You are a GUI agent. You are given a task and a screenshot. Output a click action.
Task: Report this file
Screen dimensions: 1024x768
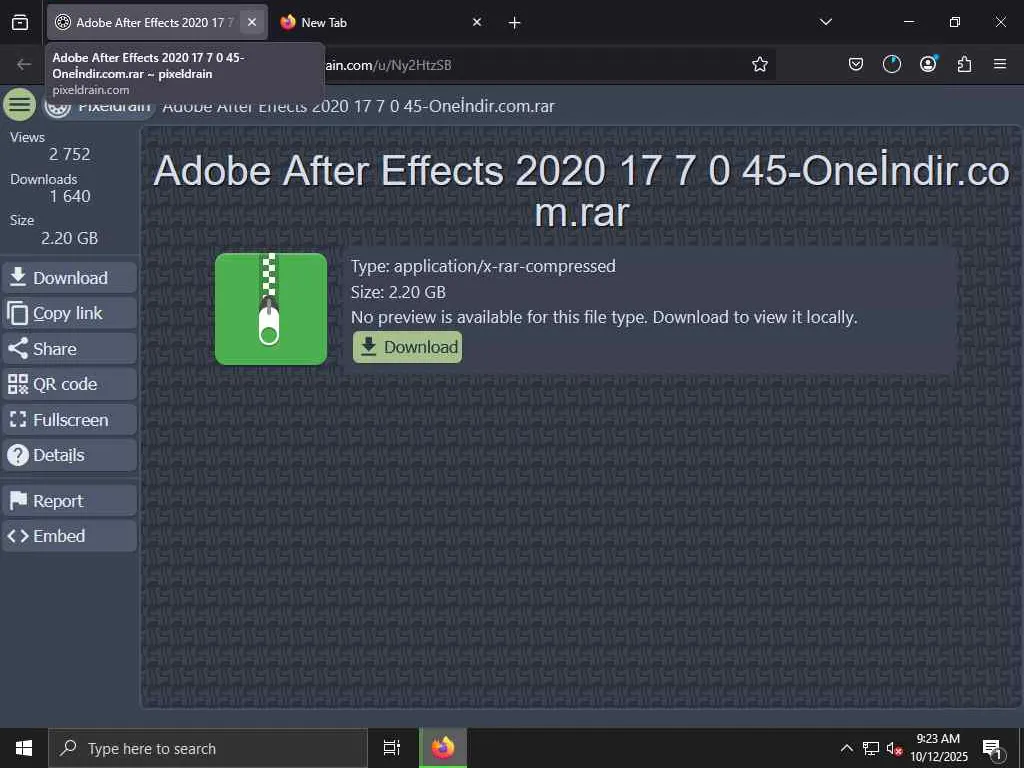pyautogui.click(x=69, y=501)
